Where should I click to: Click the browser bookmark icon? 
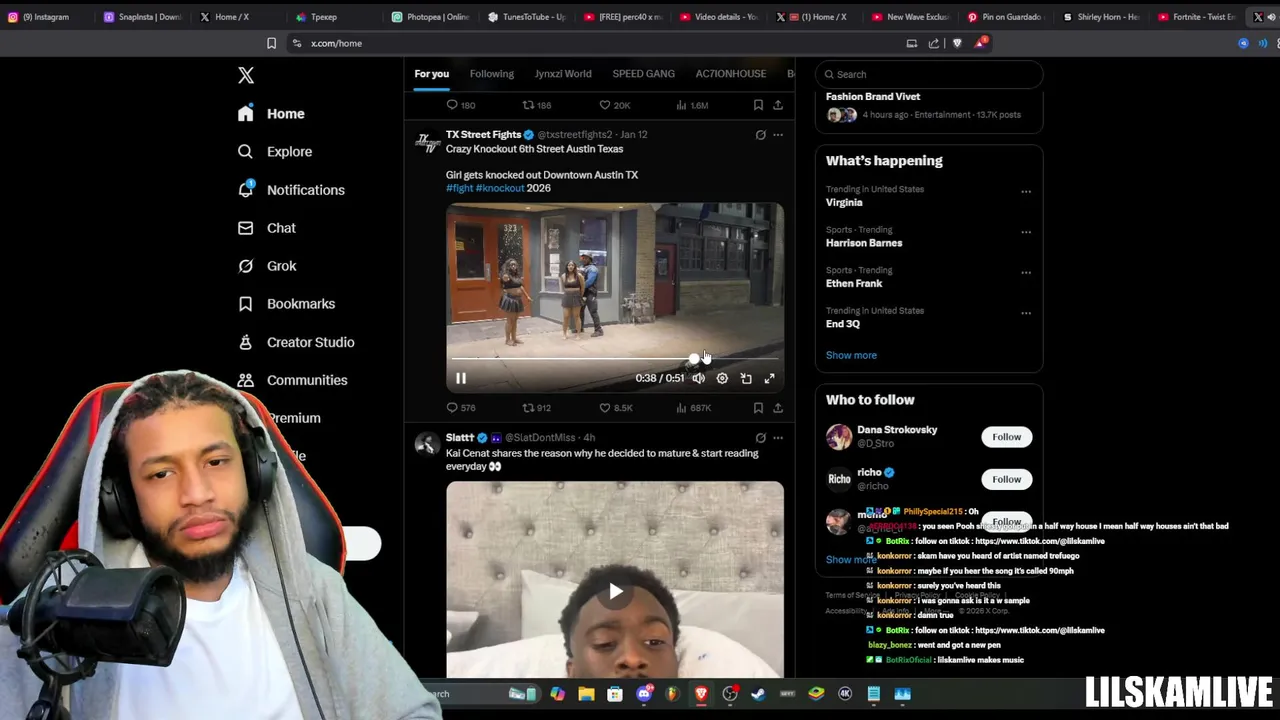tap(271, 43)
